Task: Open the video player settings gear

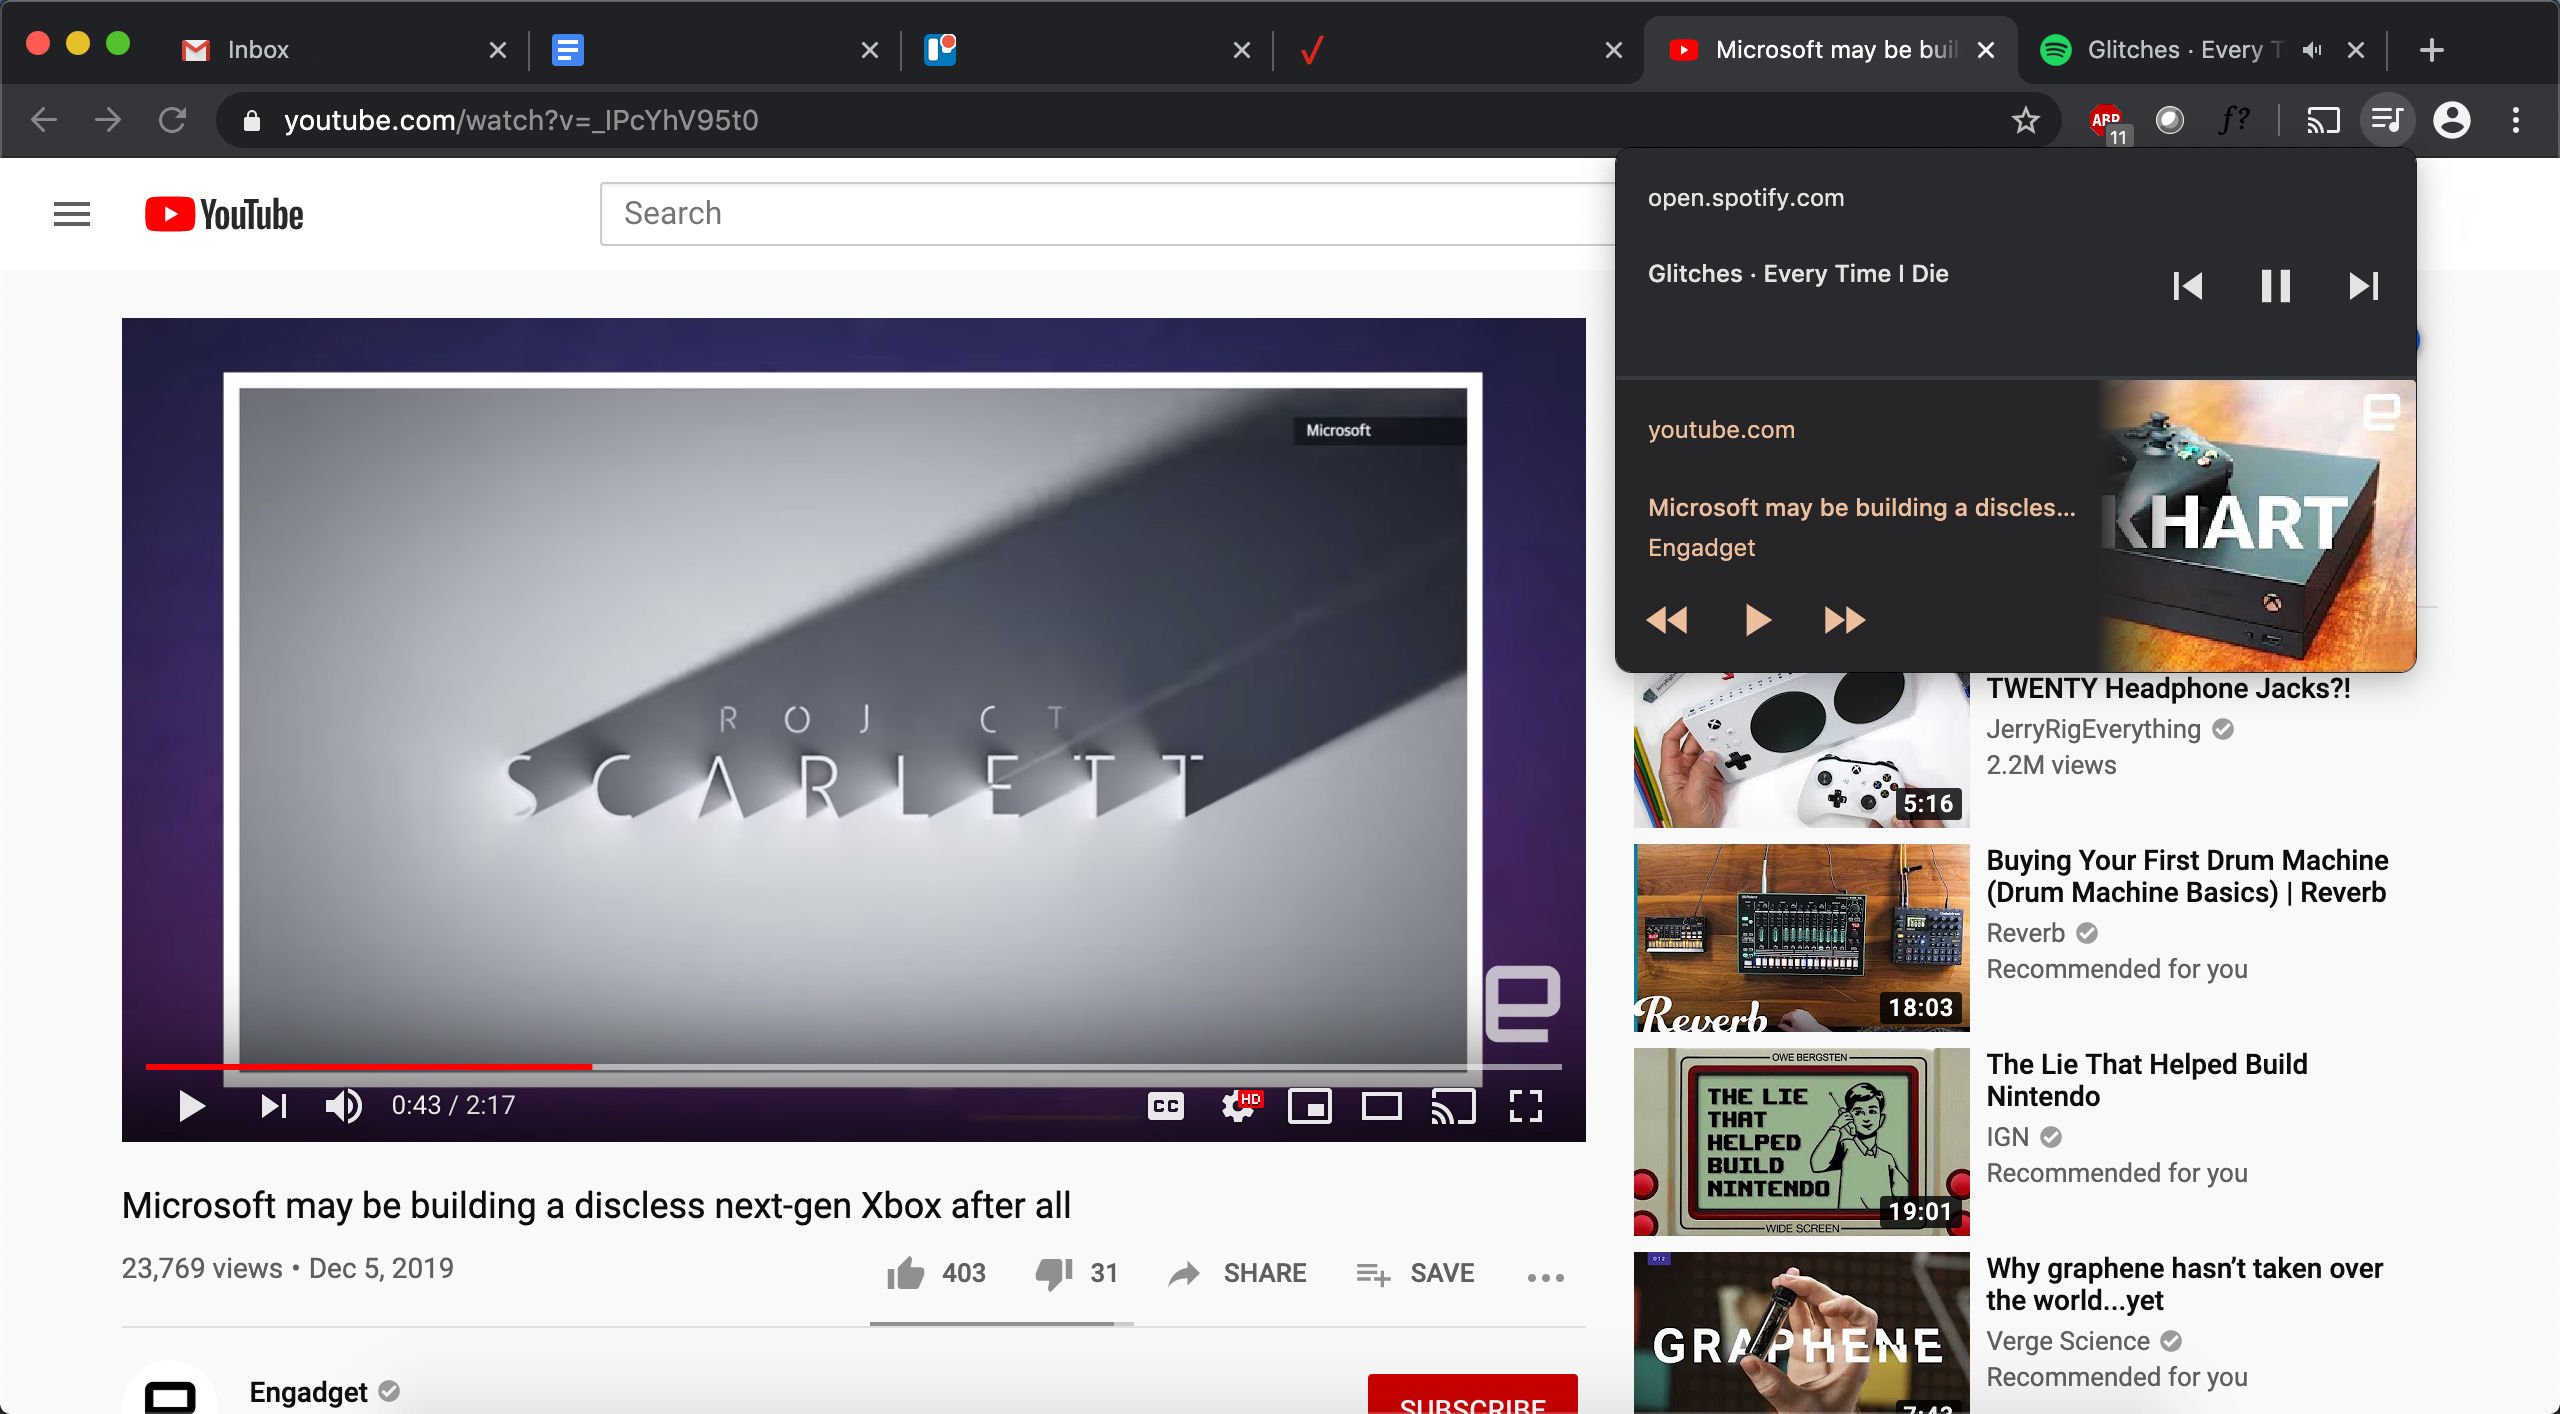Action: point(1237,1105)
